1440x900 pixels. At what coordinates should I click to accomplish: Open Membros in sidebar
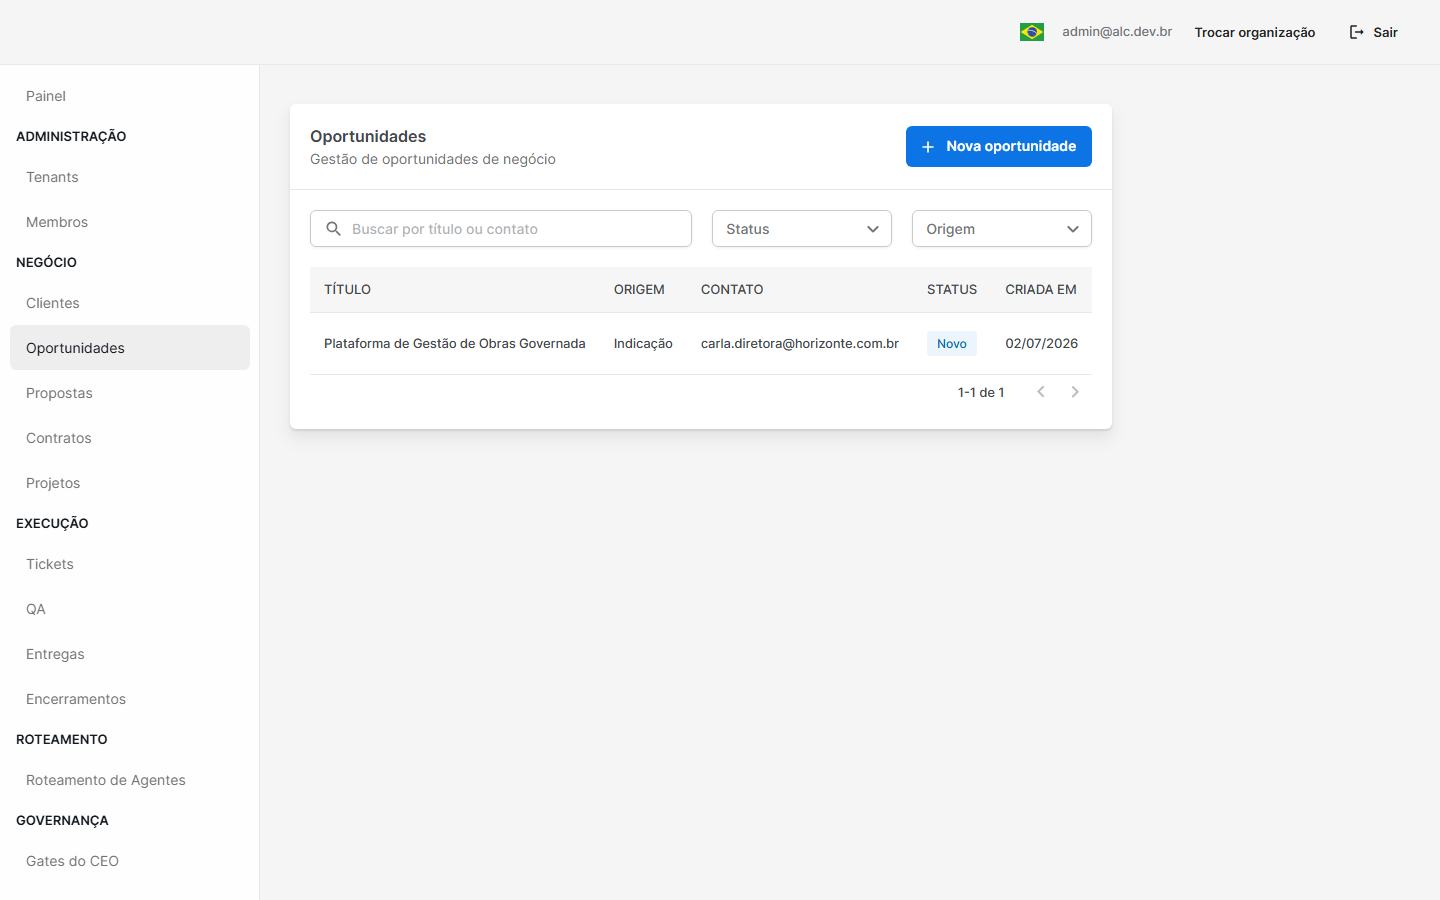coord(130,222)
